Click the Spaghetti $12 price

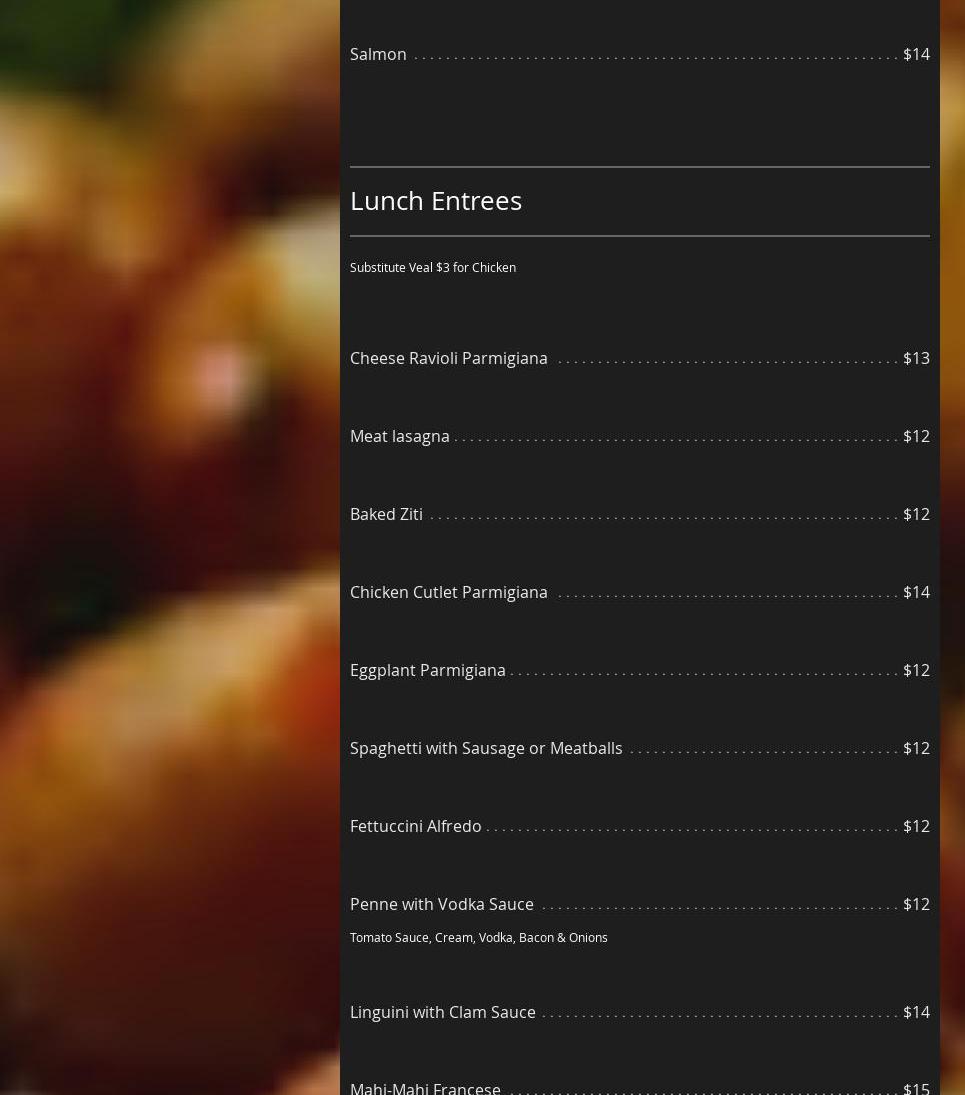916,748
